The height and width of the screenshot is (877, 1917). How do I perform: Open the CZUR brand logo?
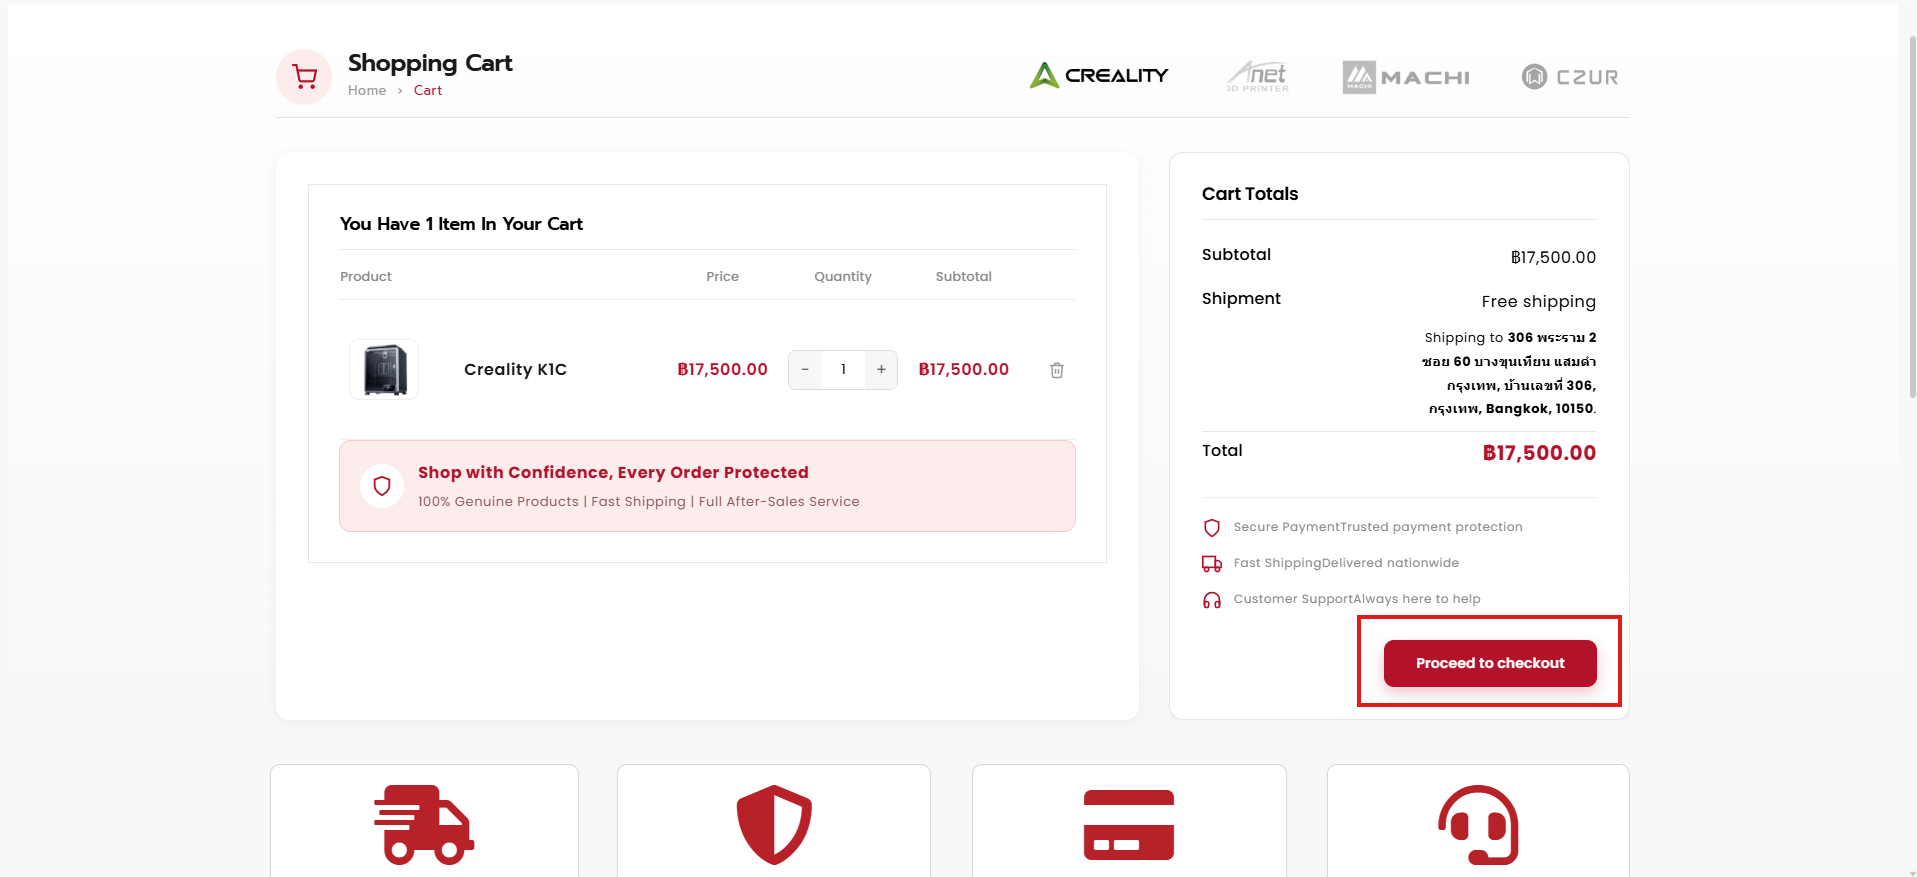(x=1570, y=77)
